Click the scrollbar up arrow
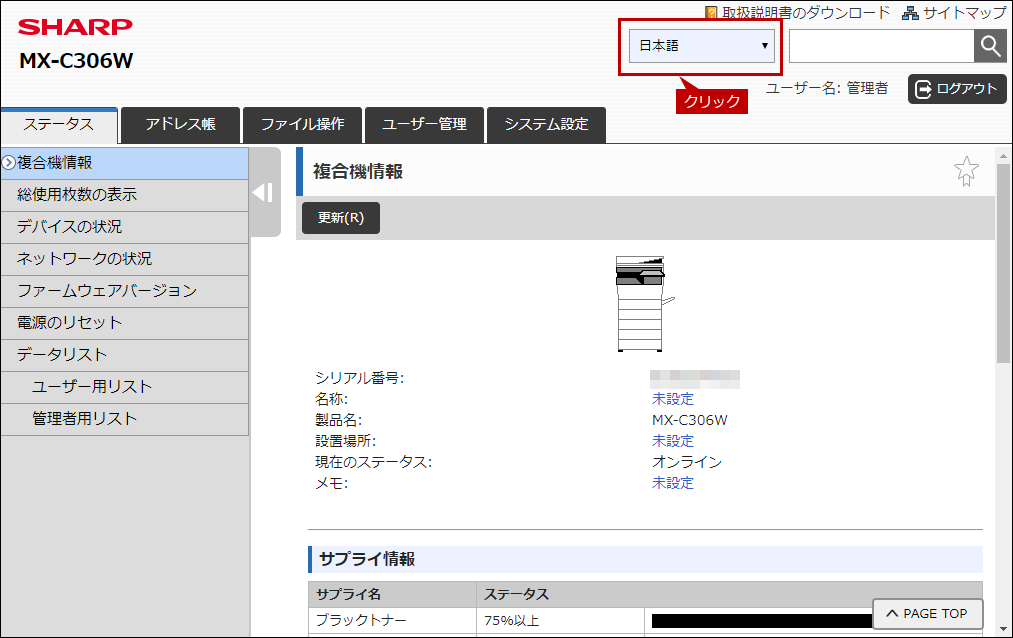The width and height of the screenshot is (1013, 638). [x=1003, y=155]
